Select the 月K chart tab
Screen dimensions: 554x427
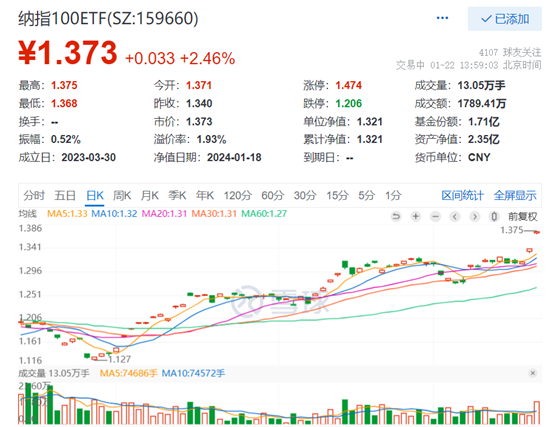tap(149, 195)
